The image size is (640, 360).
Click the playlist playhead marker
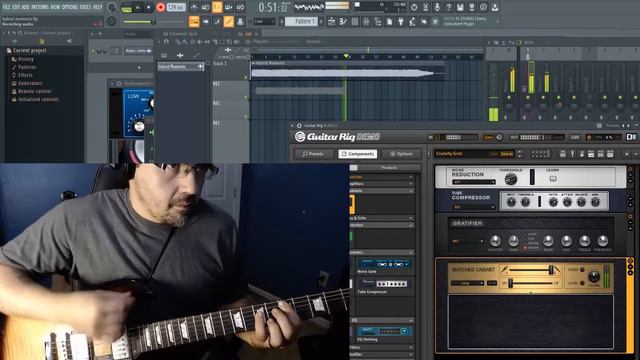(x=346, y=56)
